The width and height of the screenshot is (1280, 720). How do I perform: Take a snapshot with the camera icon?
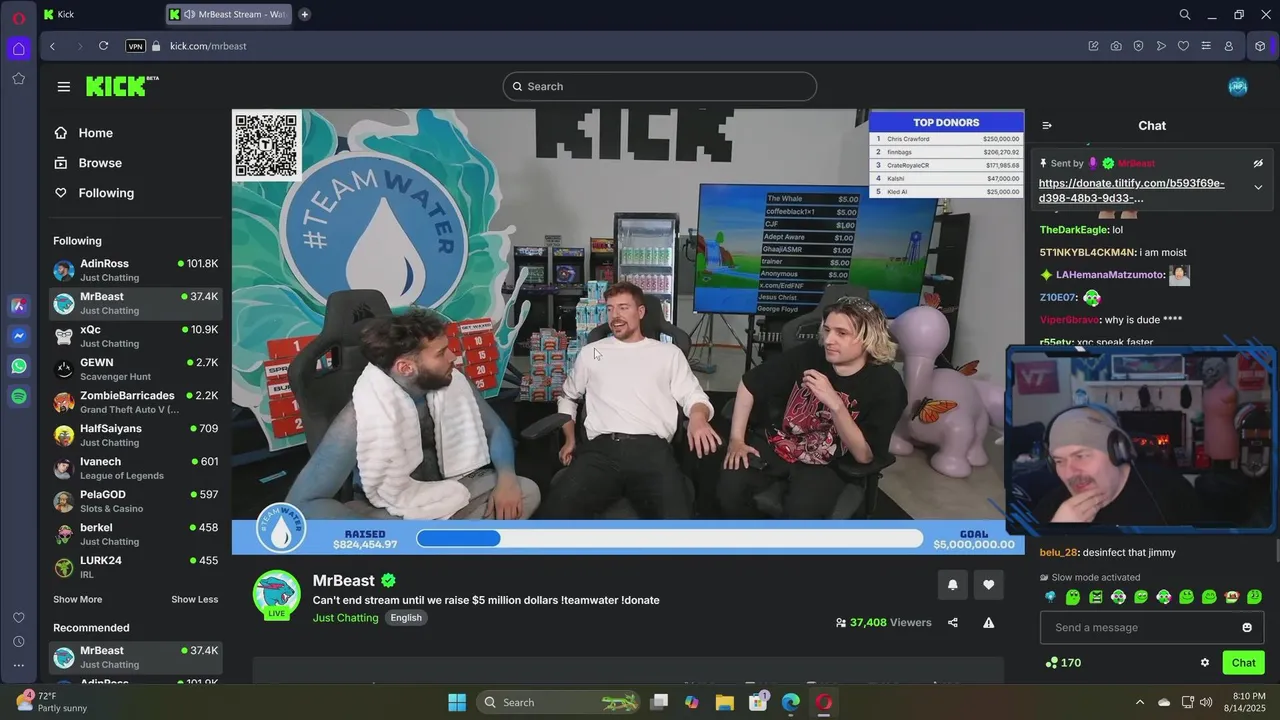(x=1116, y=46)
